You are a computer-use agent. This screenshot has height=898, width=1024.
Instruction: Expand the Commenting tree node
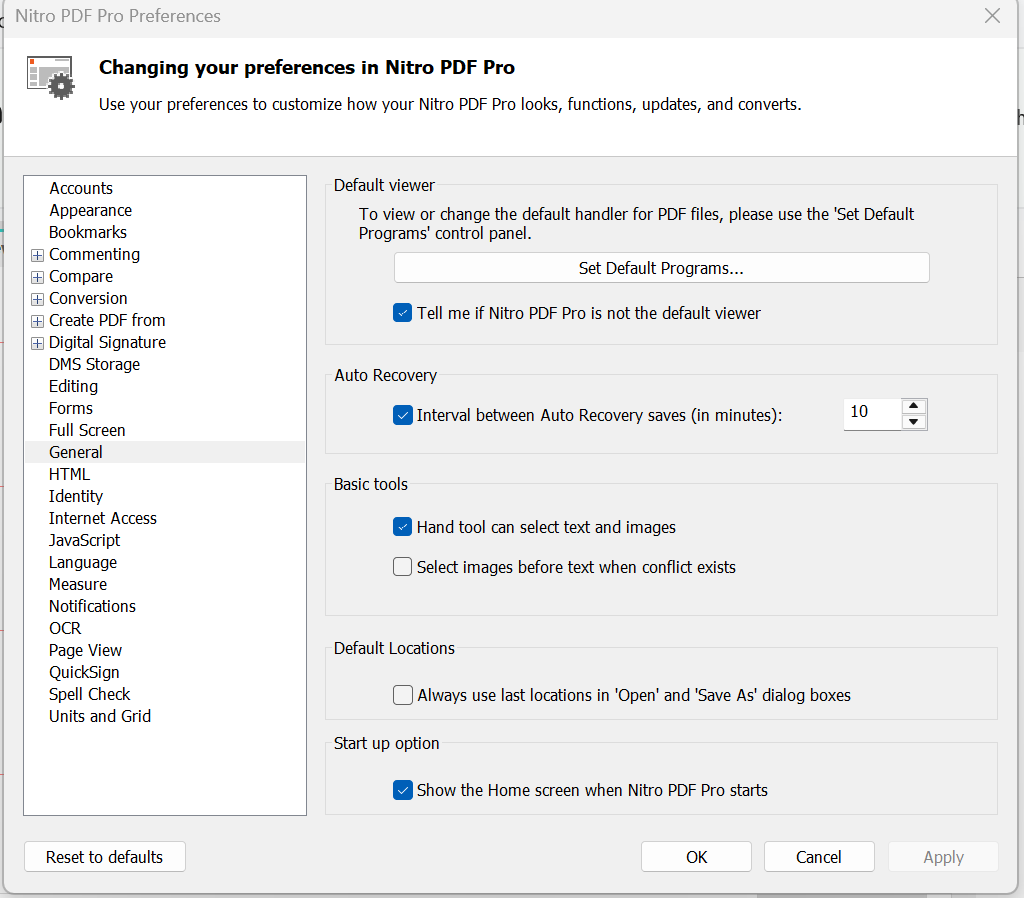37,255
